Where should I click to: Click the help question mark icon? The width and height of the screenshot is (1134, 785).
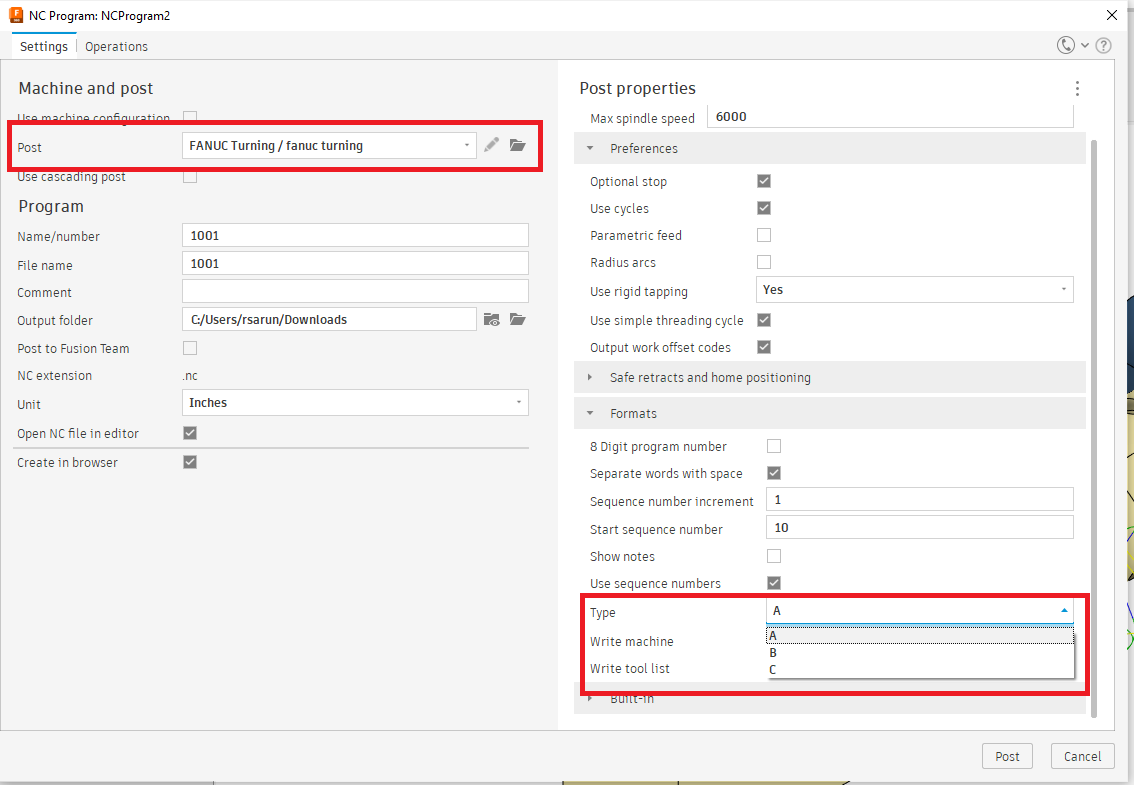point(1104,46)
